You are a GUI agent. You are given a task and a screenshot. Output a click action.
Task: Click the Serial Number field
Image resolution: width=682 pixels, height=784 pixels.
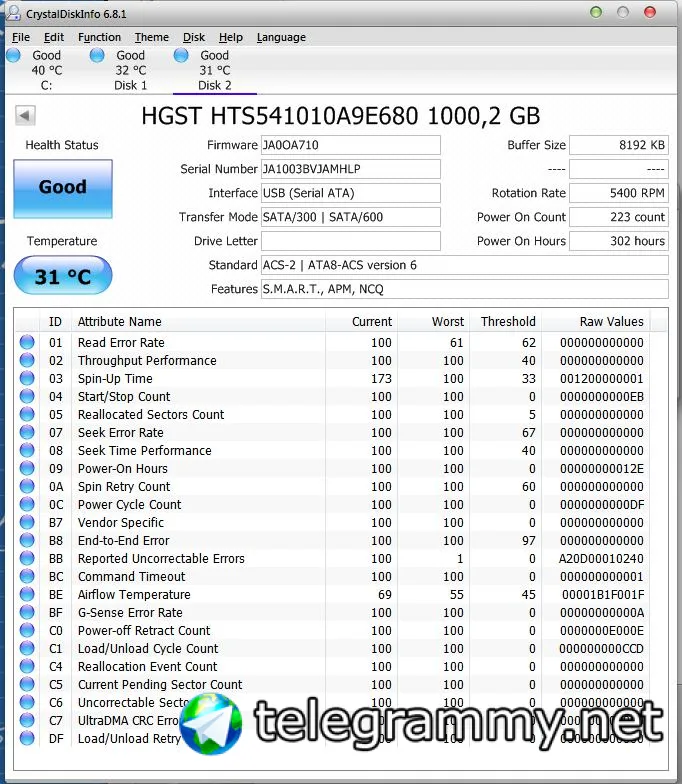pyautogui.click(x=350, y=169)
